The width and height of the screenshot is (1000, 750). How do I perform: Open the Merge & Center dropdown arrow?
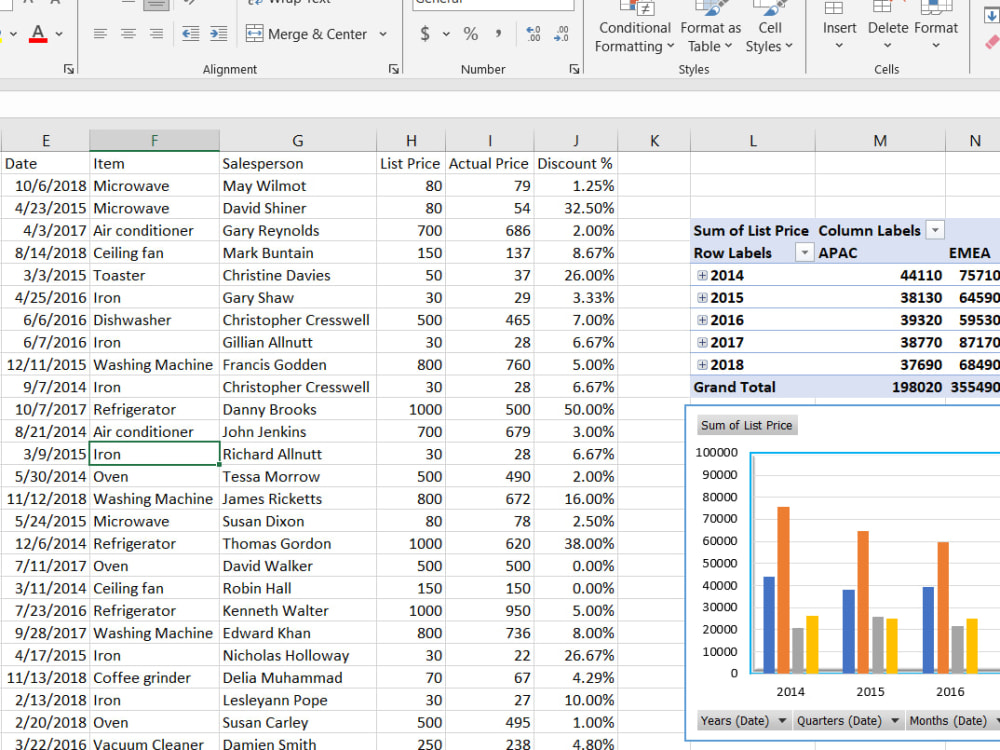[383, 34]
